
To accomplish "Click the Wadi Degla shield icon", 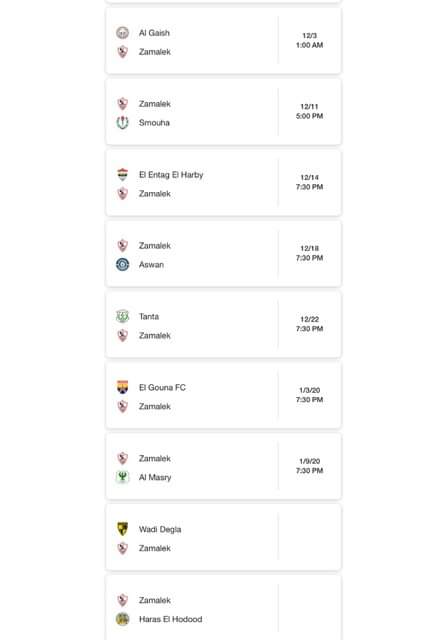I will 122,529.
